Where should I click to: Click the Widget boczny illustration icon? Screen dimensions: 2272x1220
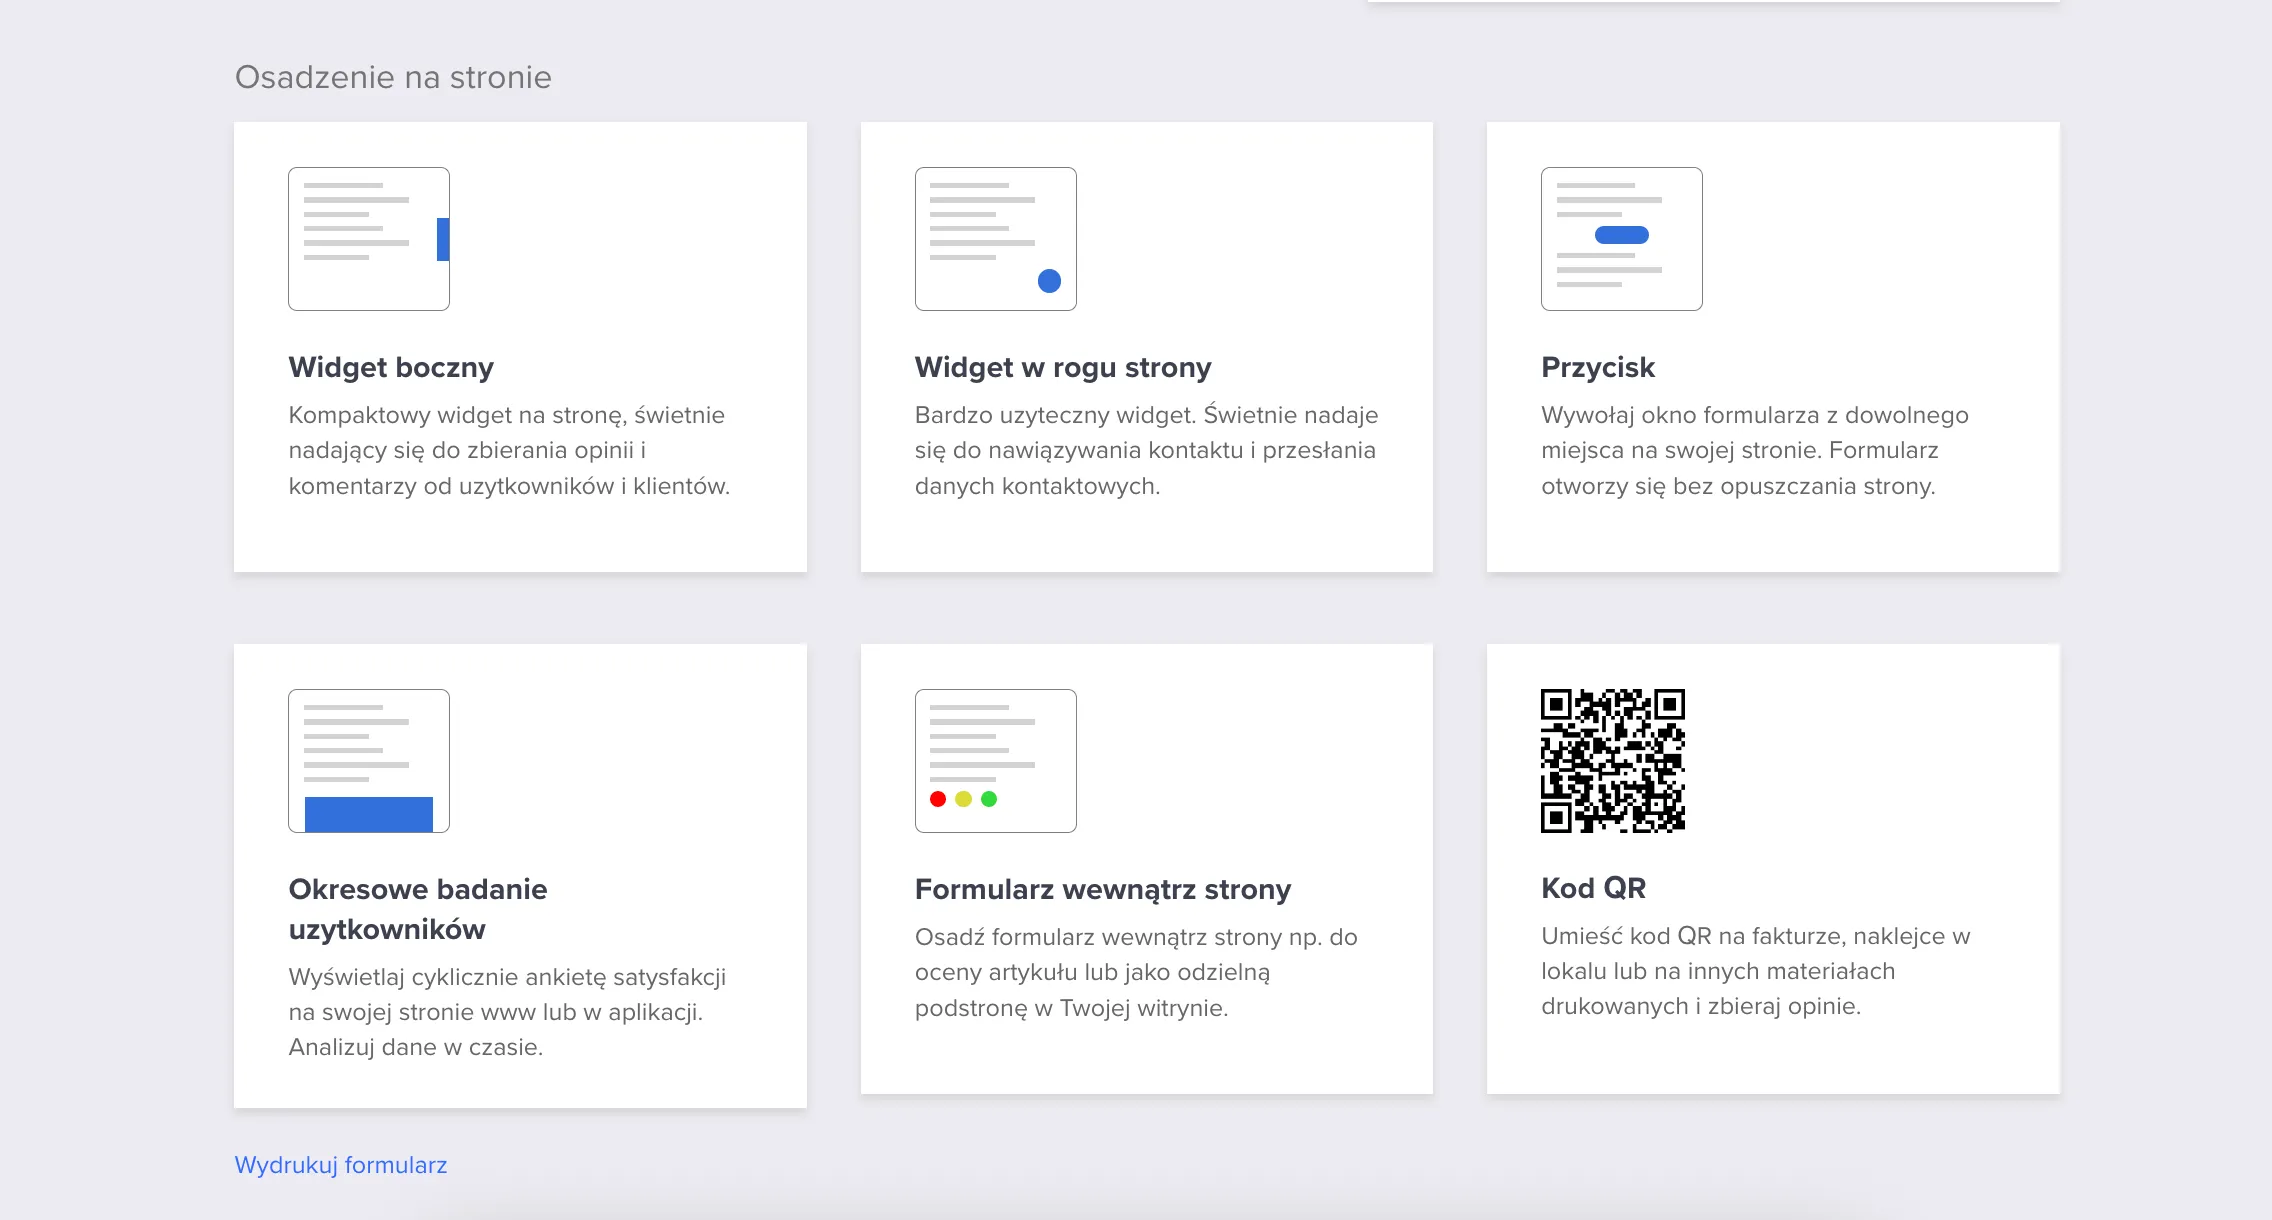click(x=369, y=239)
